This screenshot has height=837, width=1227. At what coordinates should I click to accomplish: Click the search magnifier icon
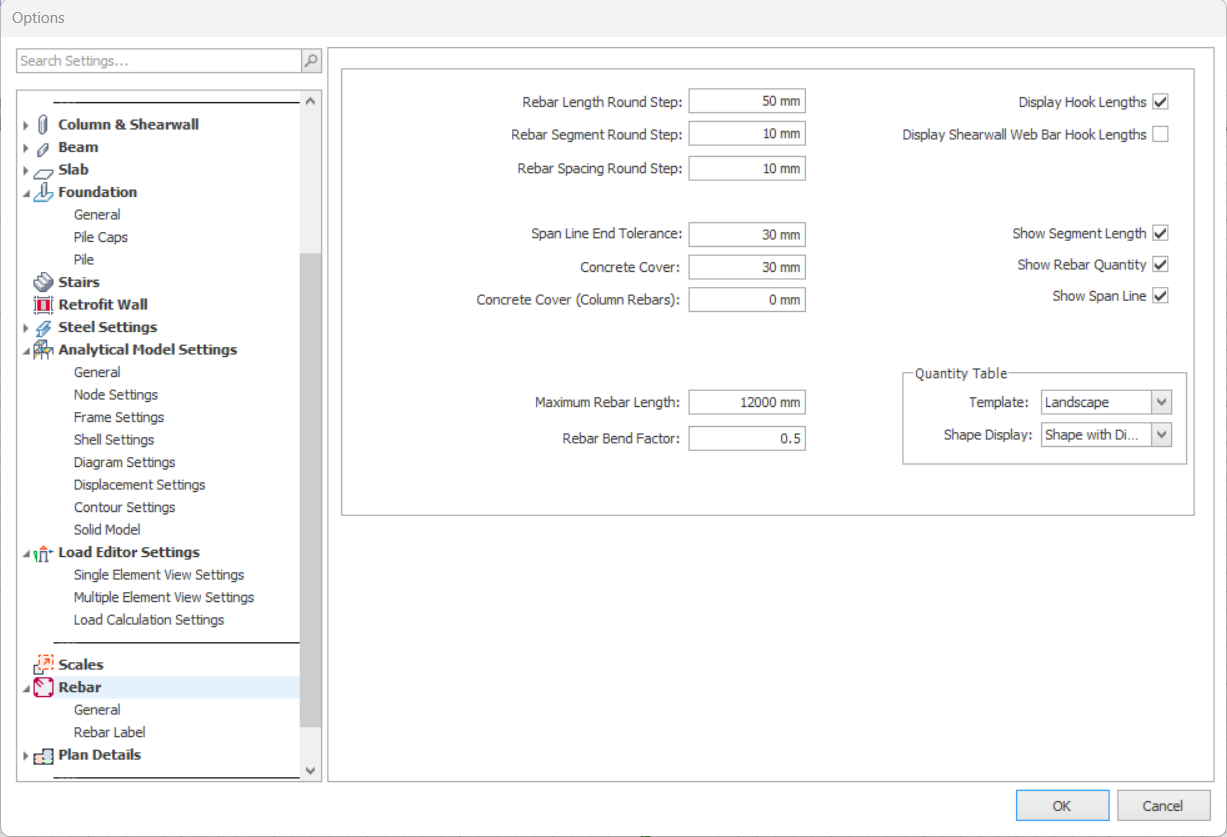pos(311,61)
